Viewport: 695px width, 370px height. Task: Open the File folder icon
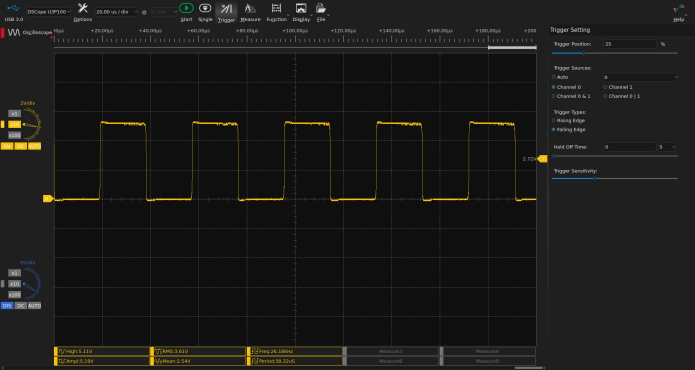pyautogui.click(x=320, y=8)
